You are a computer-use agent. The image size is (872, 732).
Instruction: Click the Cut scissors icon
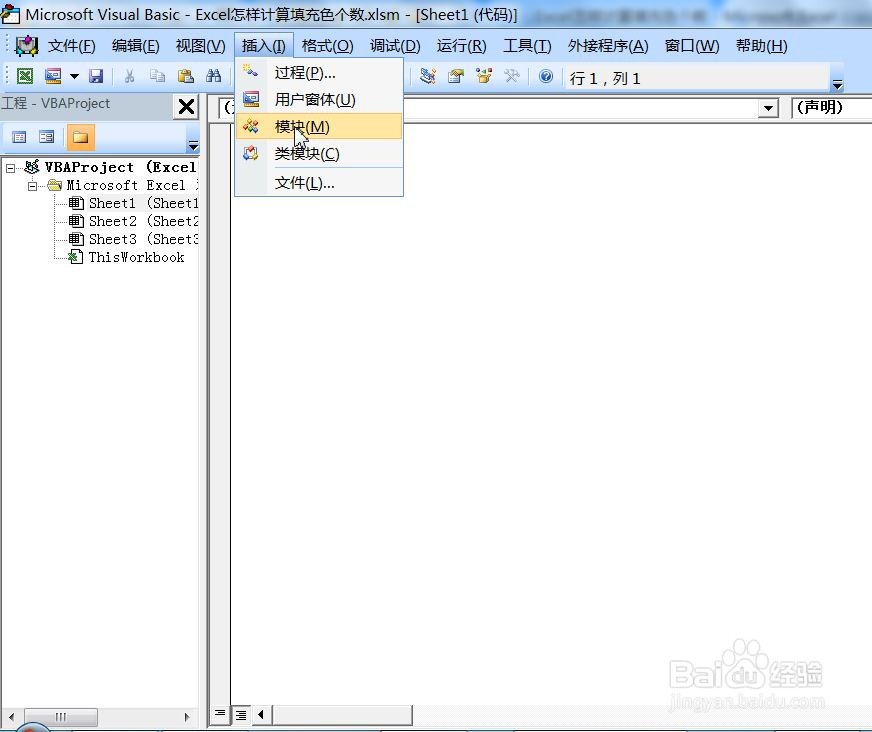(130, 76)
